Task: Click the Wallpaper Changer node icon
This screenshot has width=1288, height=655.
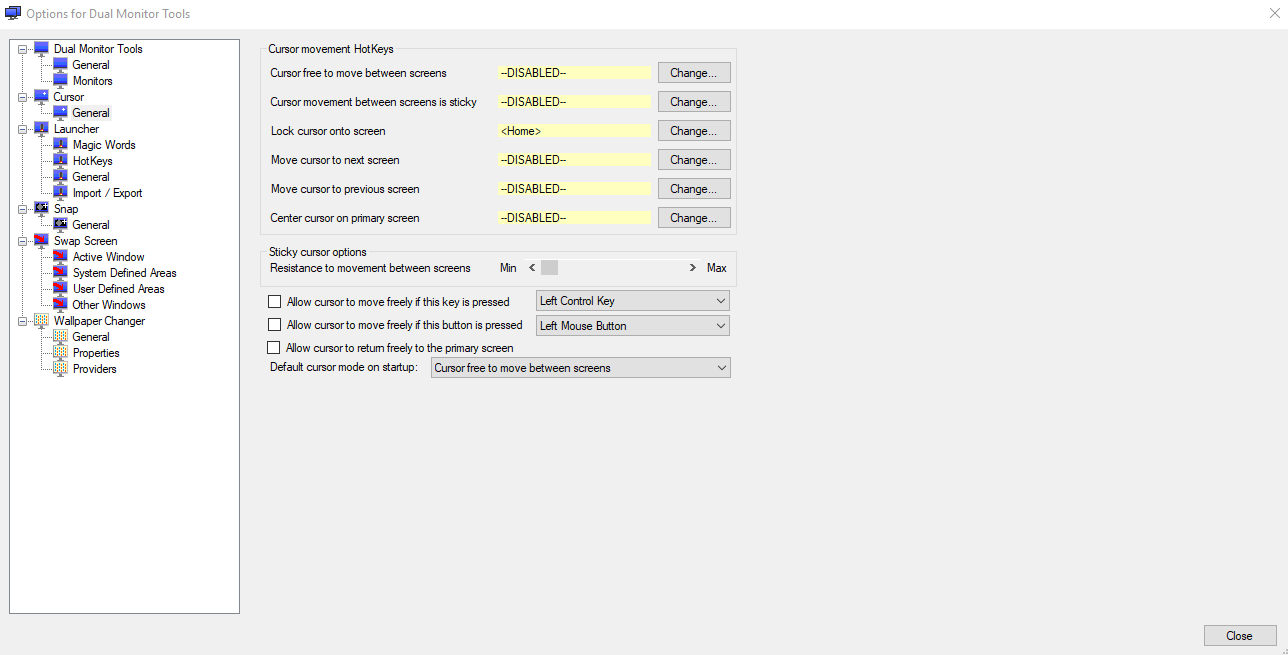Action: click(x=41, y=321)
